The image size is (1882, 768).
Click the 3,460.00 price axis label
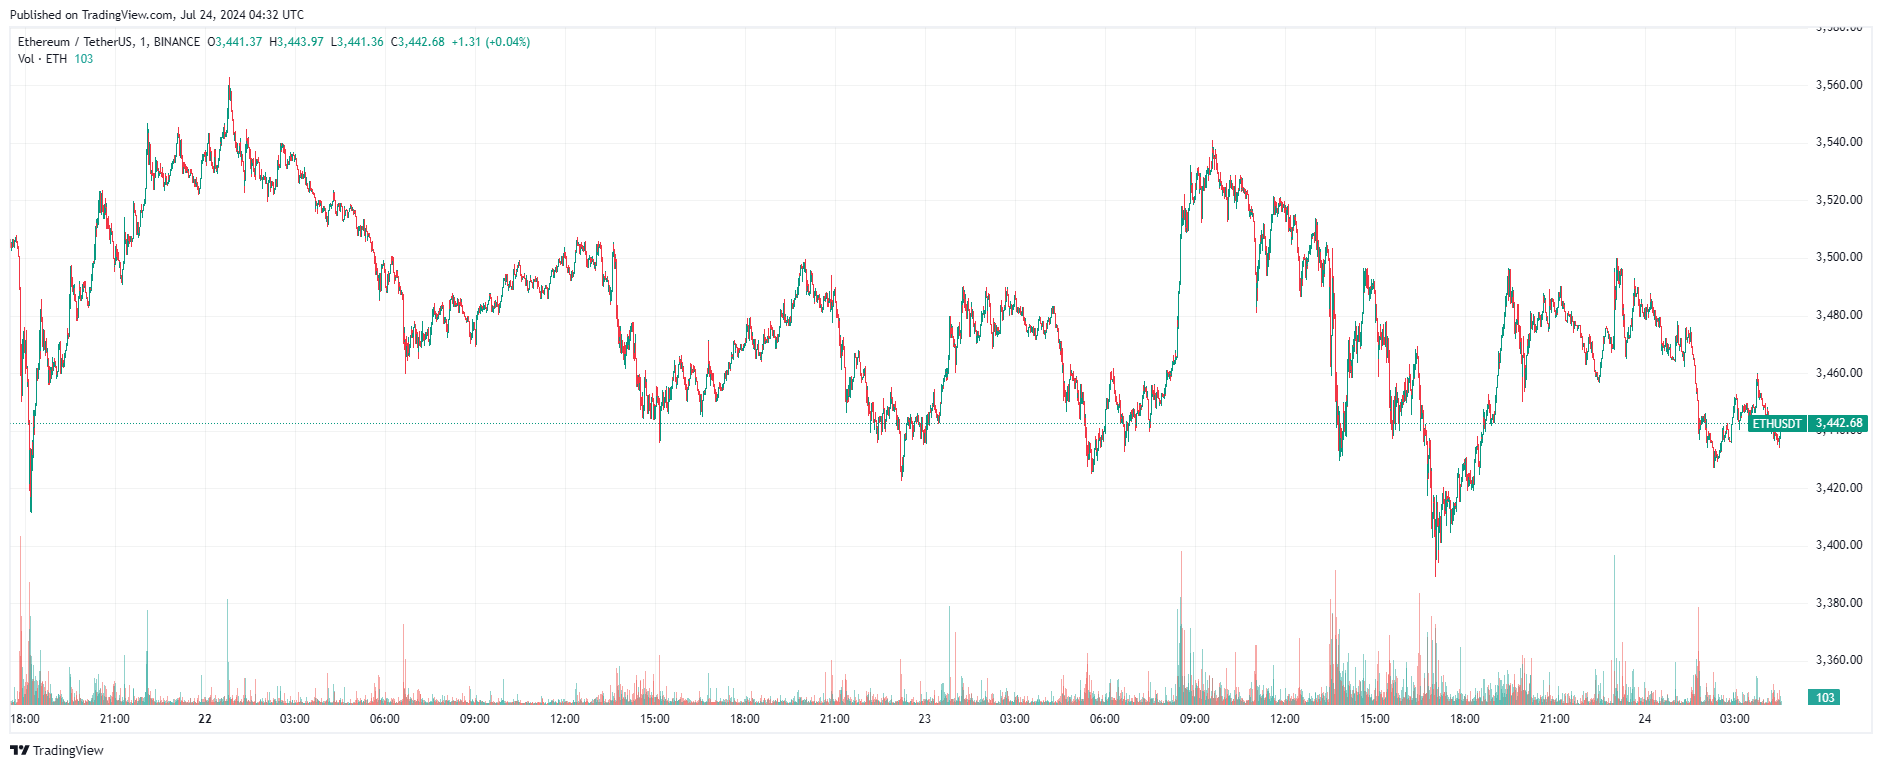tap(1839, 373)
